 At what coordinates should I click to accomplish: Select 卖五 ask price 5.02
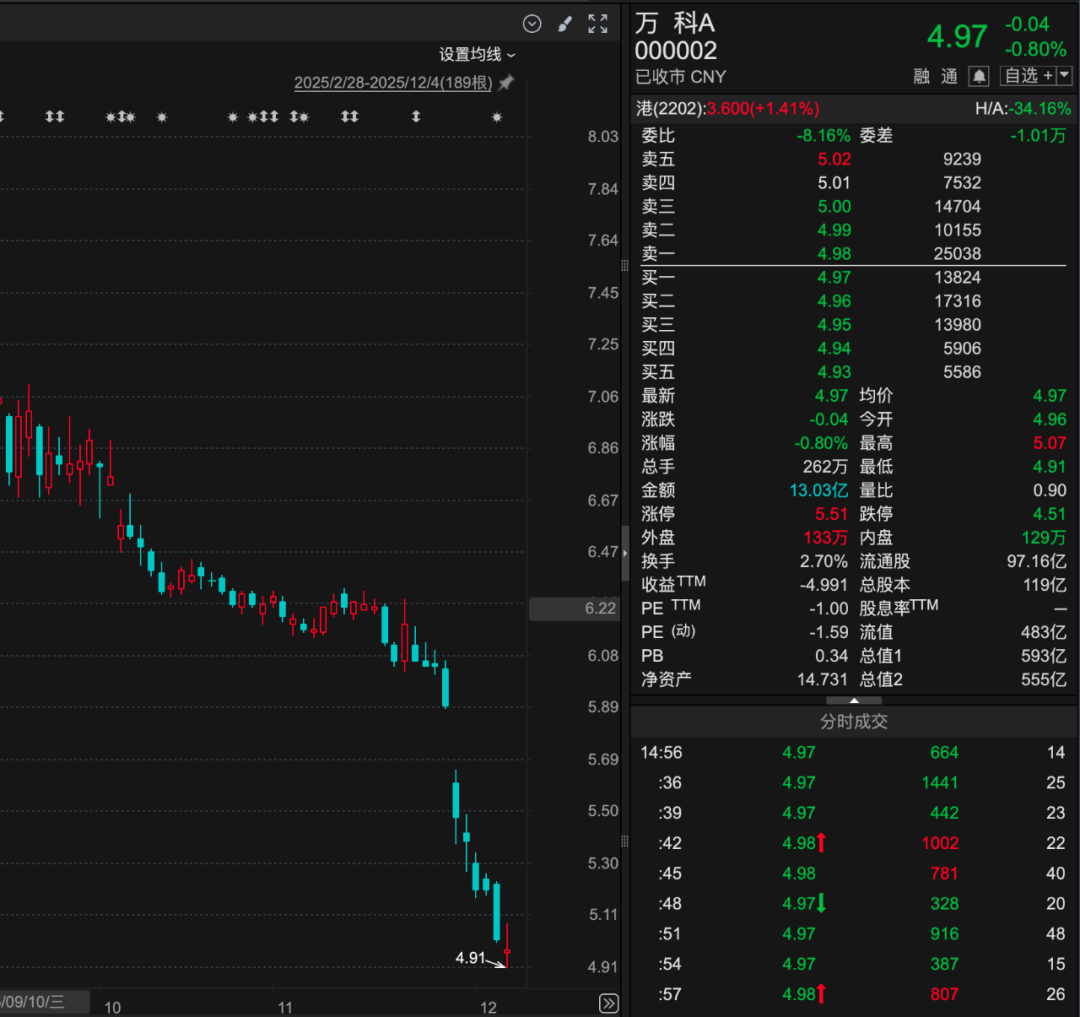[x=834, y=159]
